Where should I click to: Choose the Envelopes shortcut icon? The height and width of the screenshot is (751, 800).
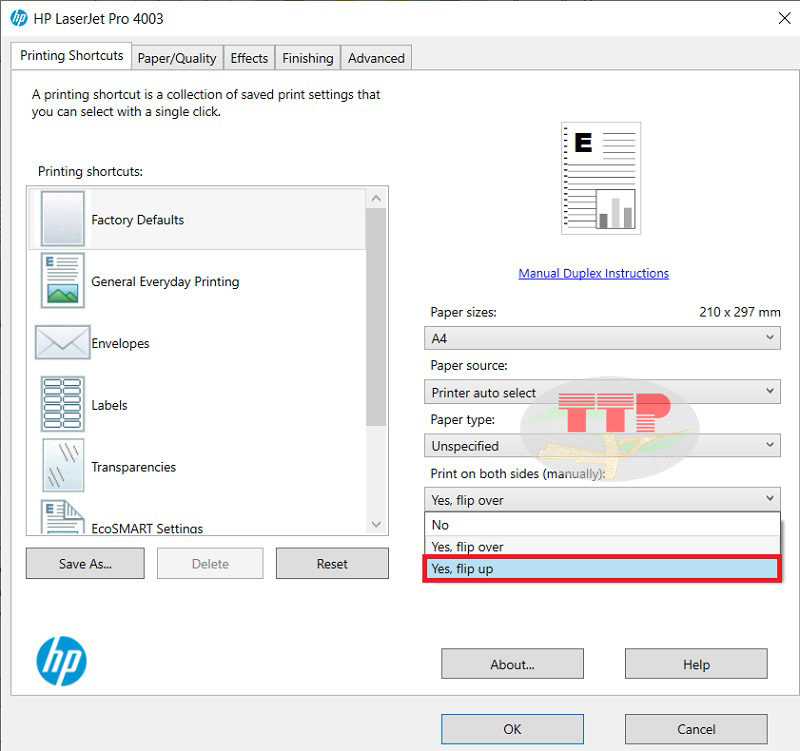pos(62,342)
